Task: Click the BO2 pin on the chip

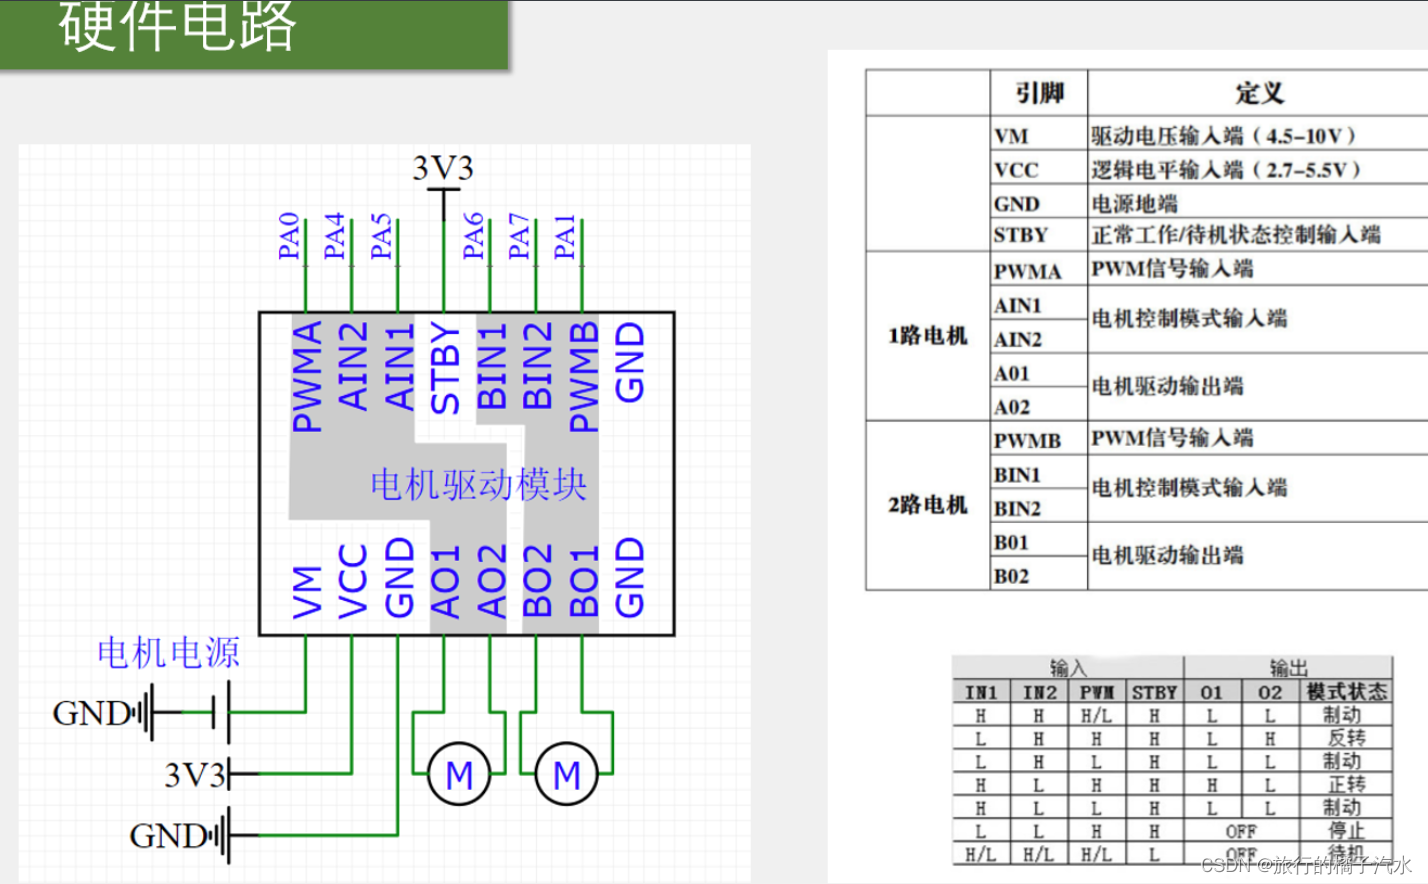Action: click(537, 581)
